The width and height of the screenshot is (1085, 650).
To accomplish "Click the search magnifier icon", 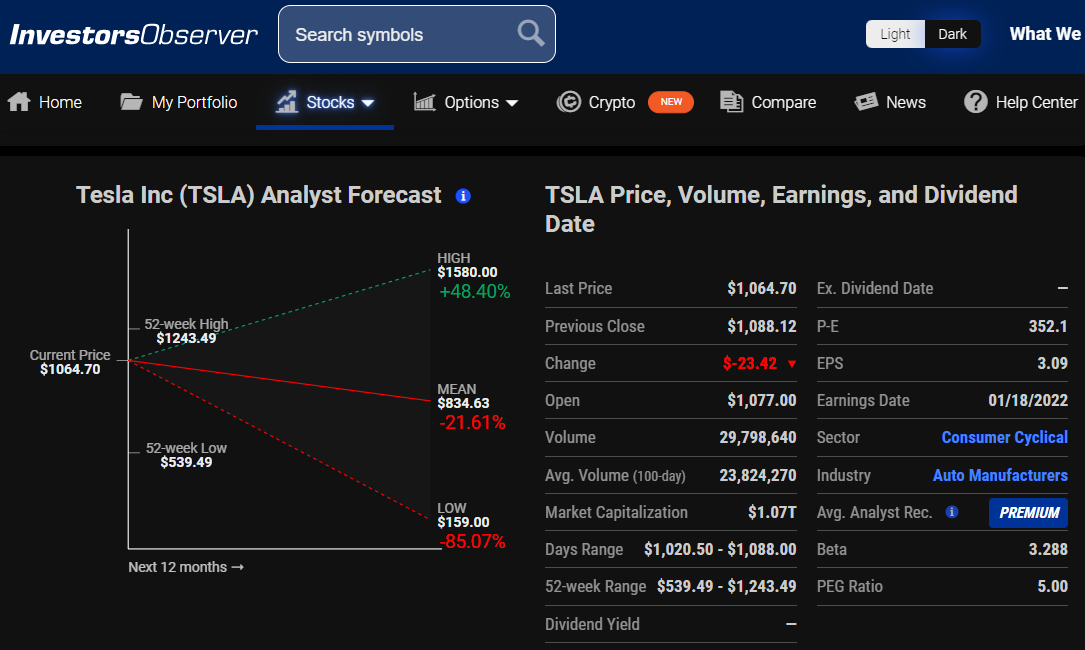I will tap(531, 33).
